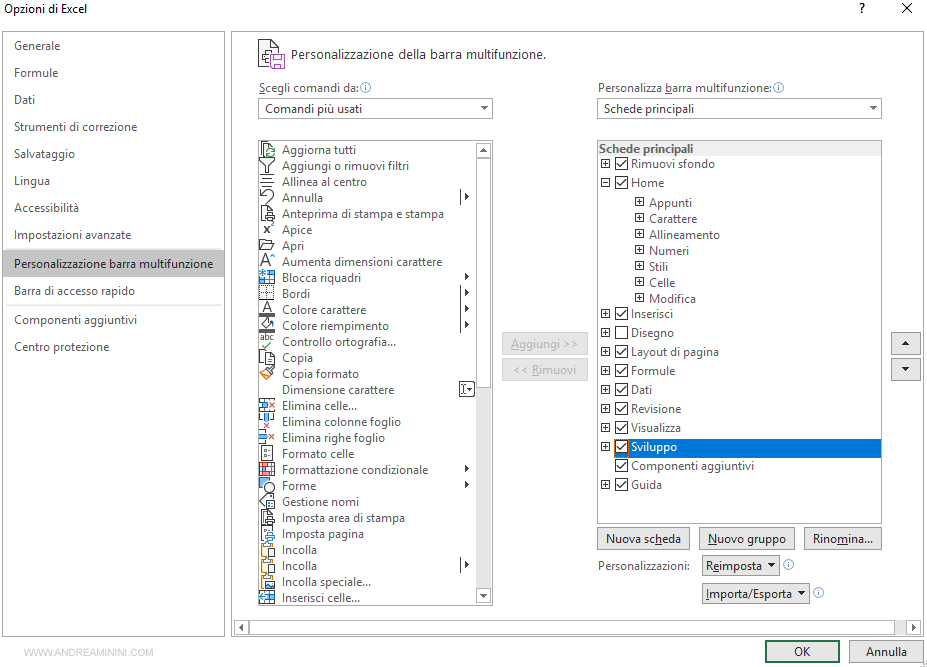Click the Controllo ortografia abc icon
This screenshot has width=927, height=667.
(x=267, y=341)
